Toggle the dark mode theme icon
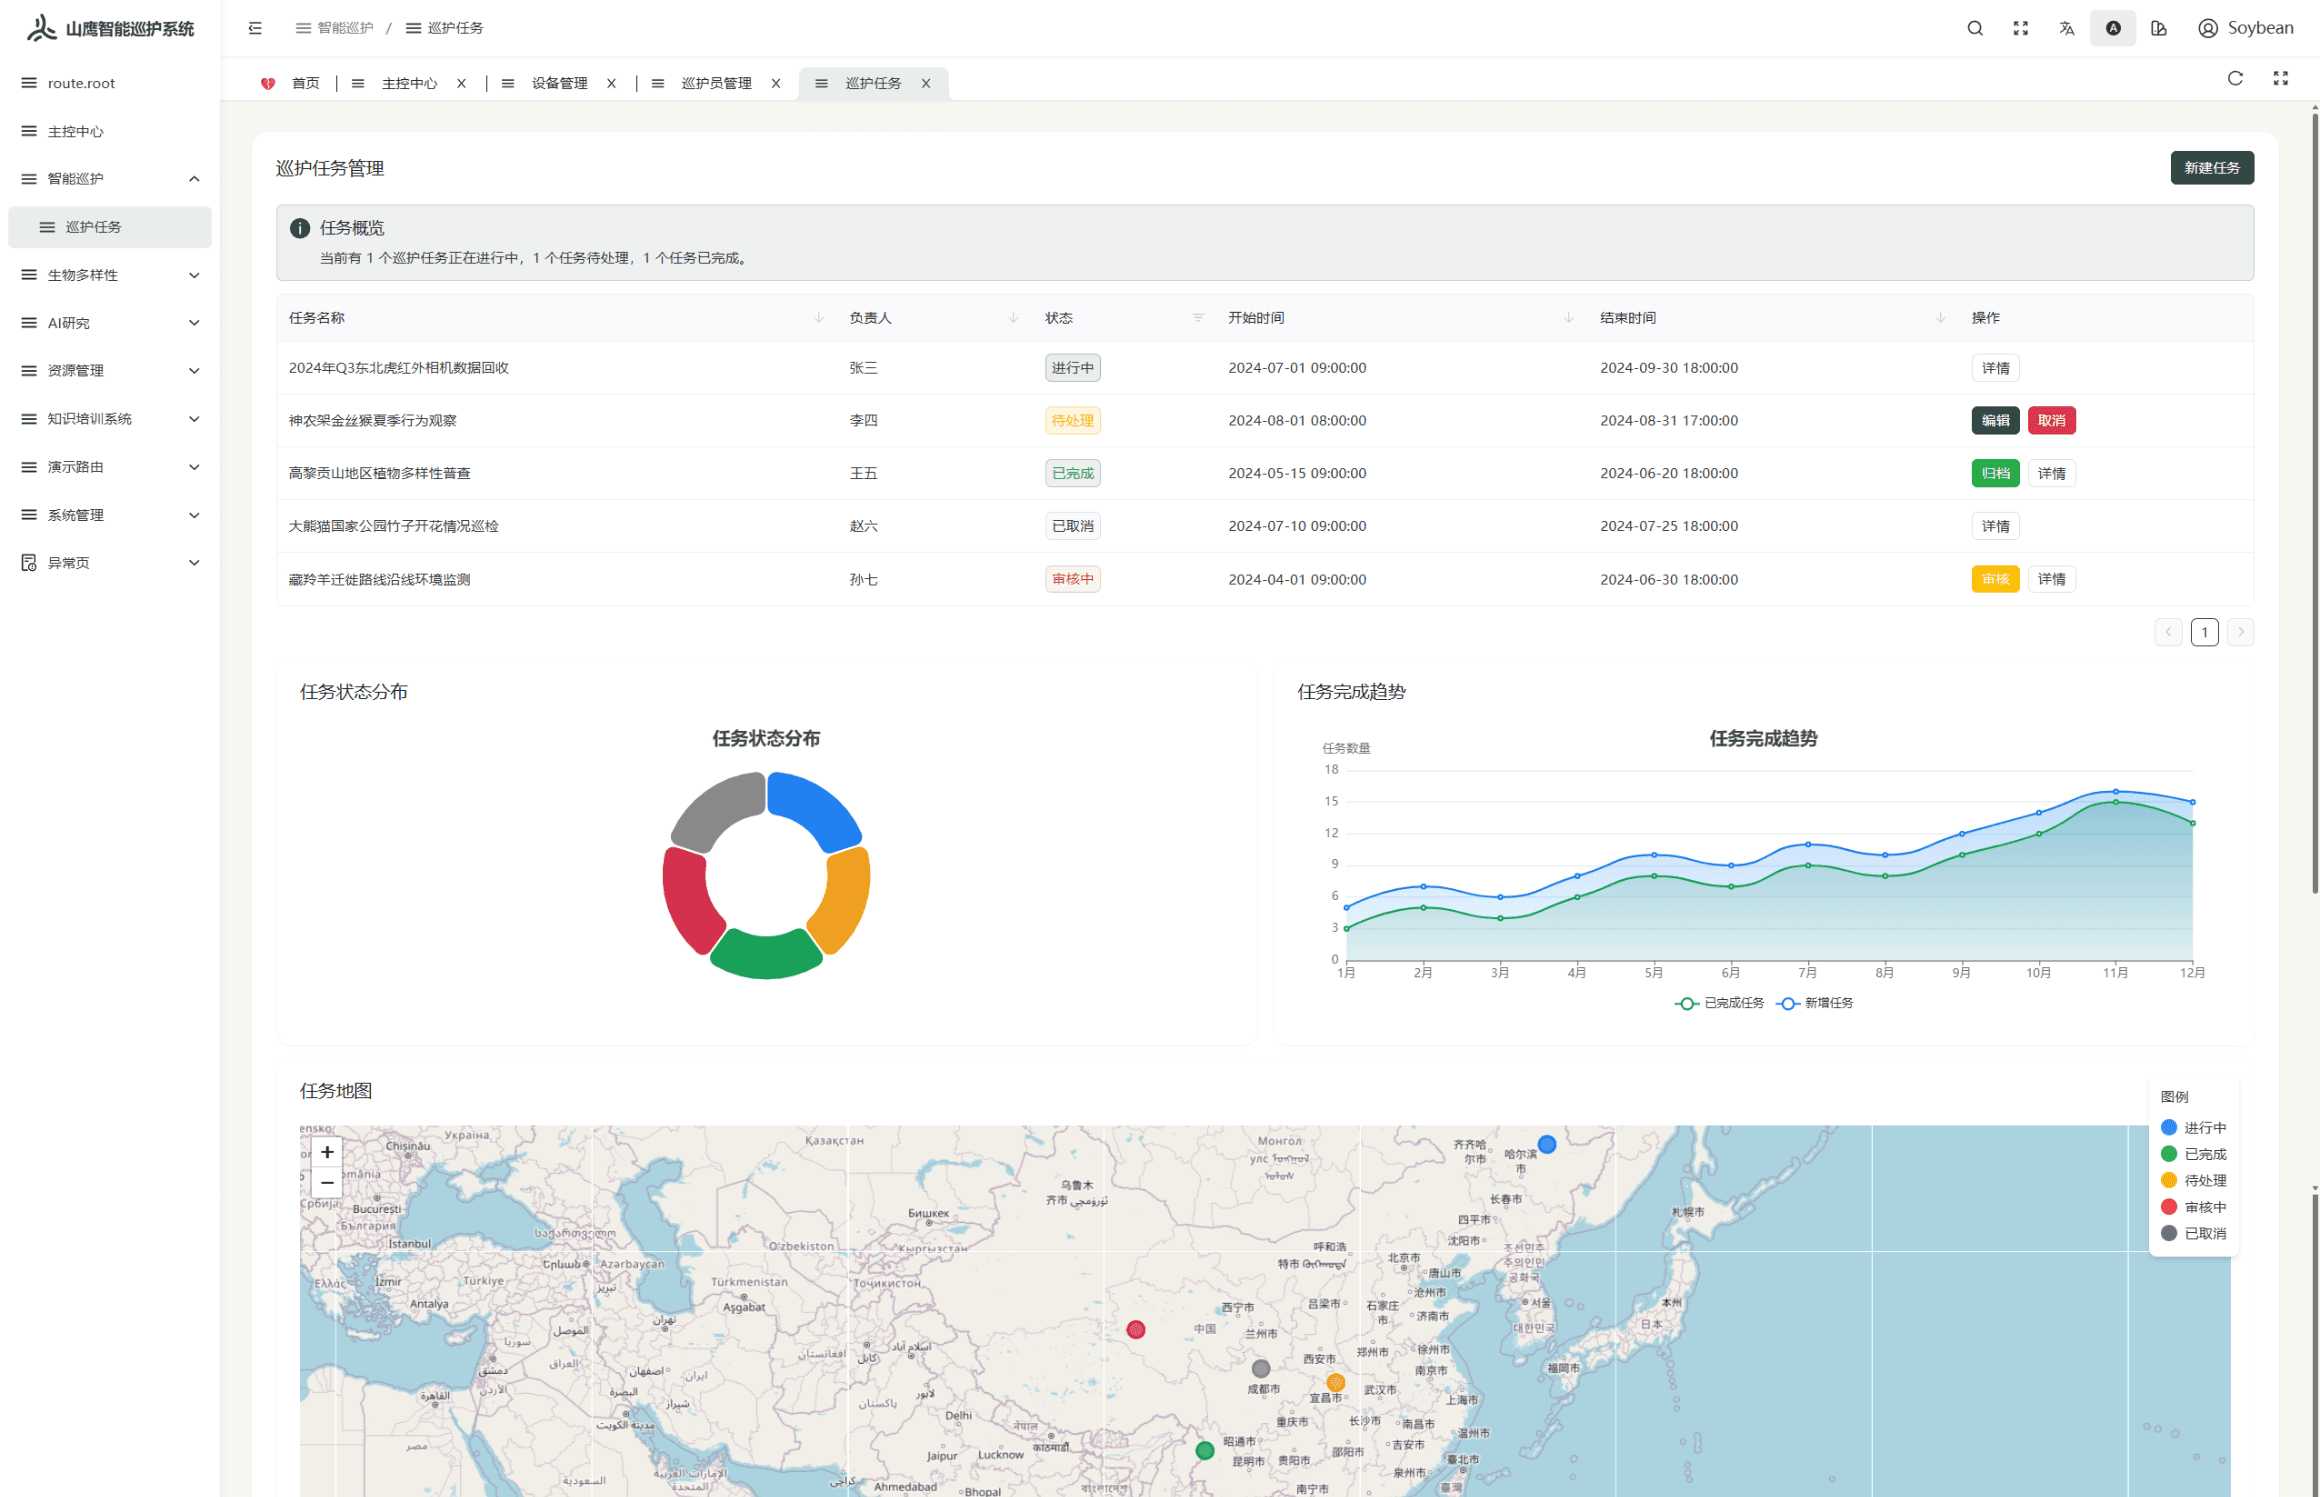 point(2112,28)
